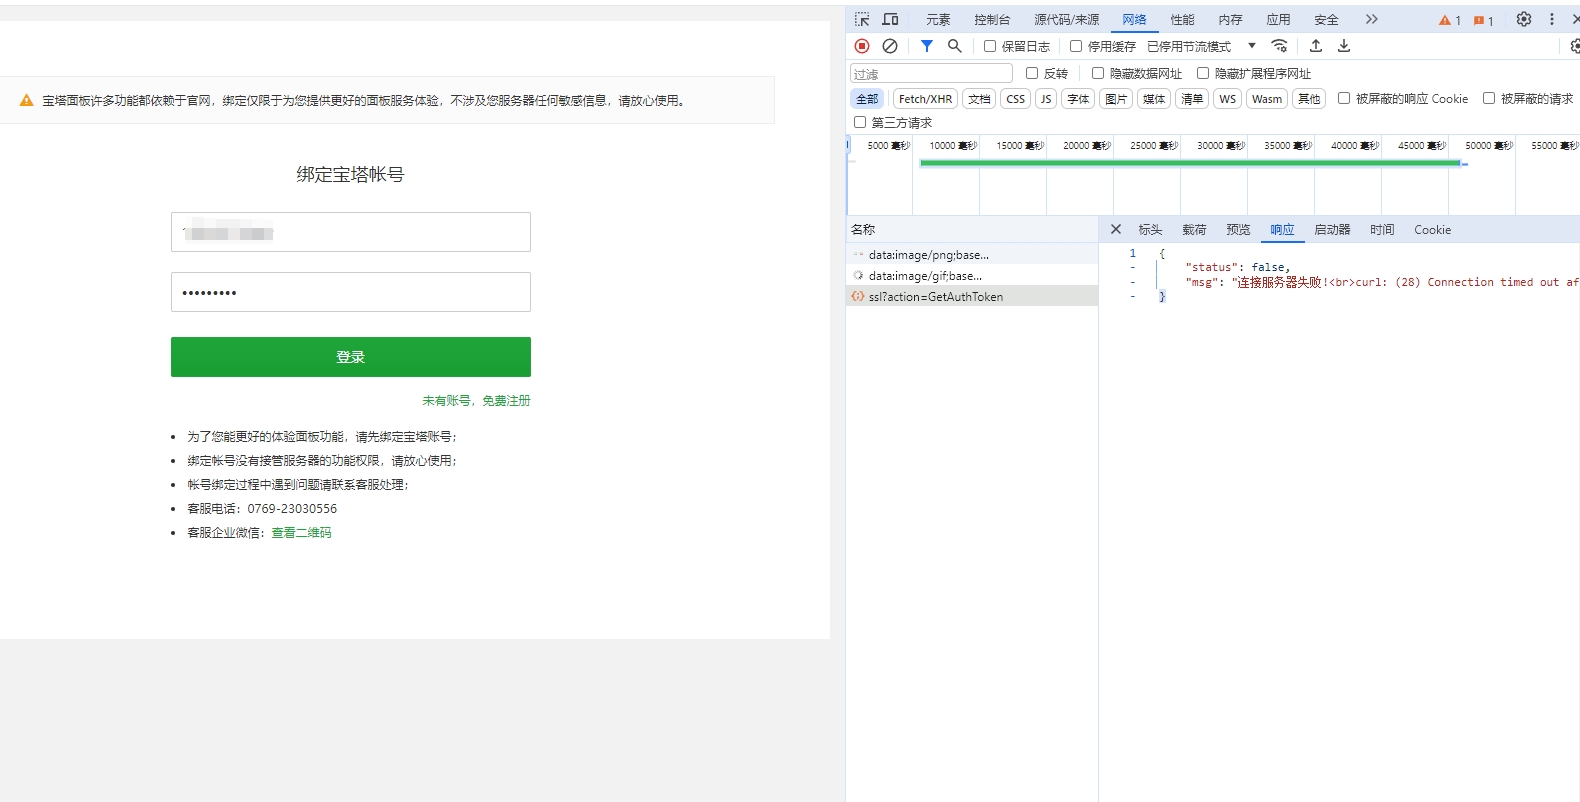
Task: Toggle the network filter funnel icon
Action: pos(927,46)
